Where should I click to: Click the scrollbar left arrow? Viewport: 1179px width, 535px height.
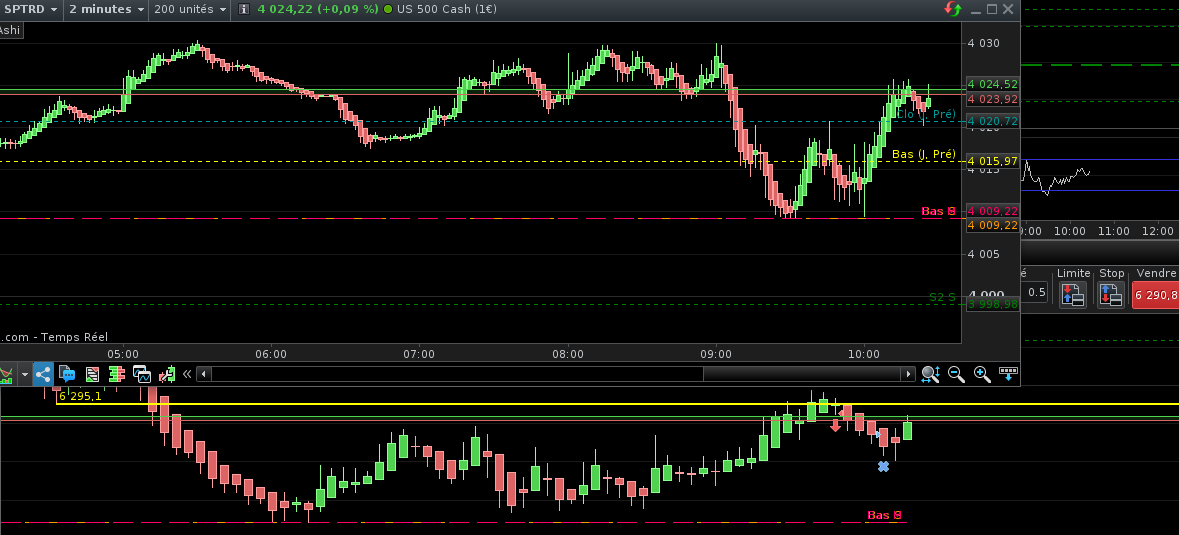point(204,373)
